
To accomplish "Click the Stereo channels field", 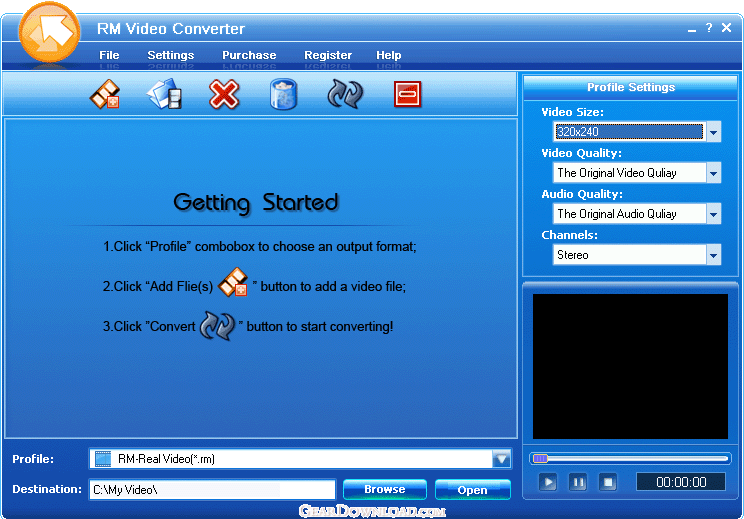I will [x=629, y=255].
